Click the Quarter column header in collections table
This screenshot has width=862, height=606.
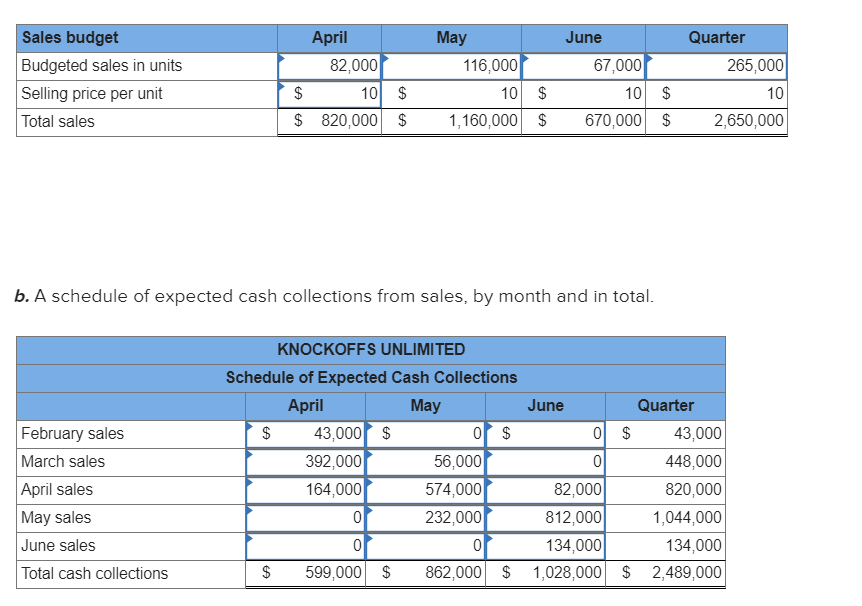pos(665,406)
